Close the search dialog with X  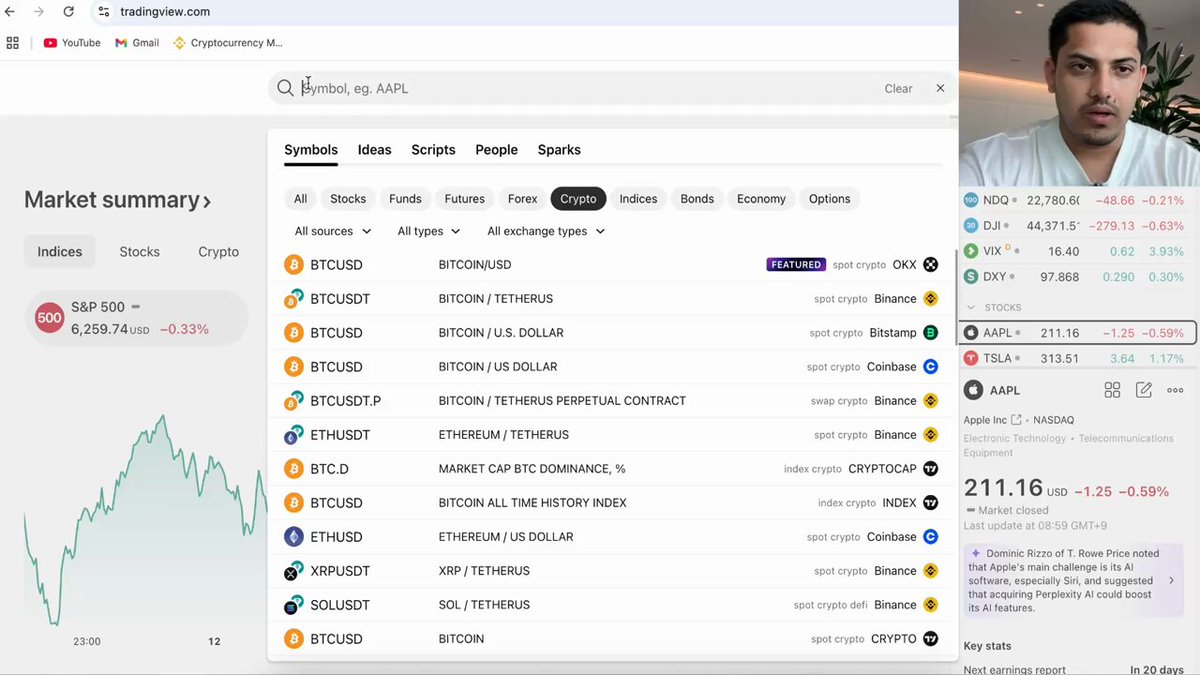click(940, 88)
